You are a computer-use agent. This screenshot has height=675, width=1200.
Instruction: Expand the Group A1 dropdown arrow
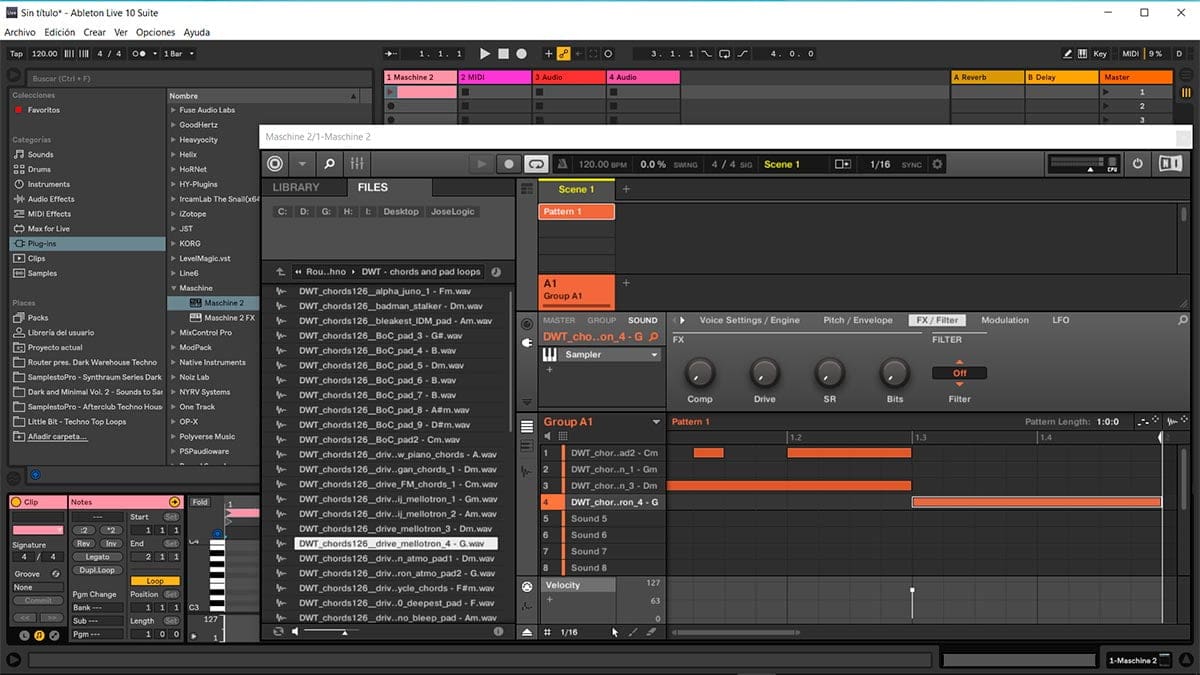pos(656,422)
